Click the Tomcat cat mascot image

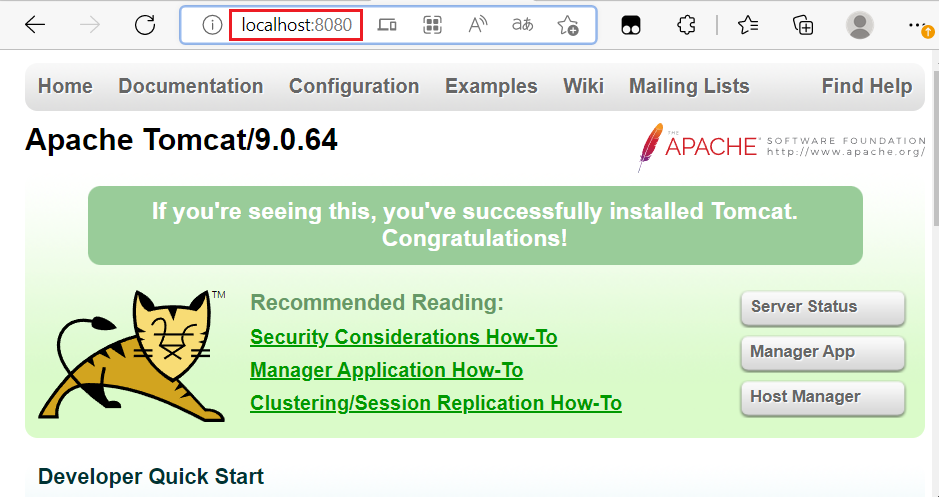tap(132, 356)
